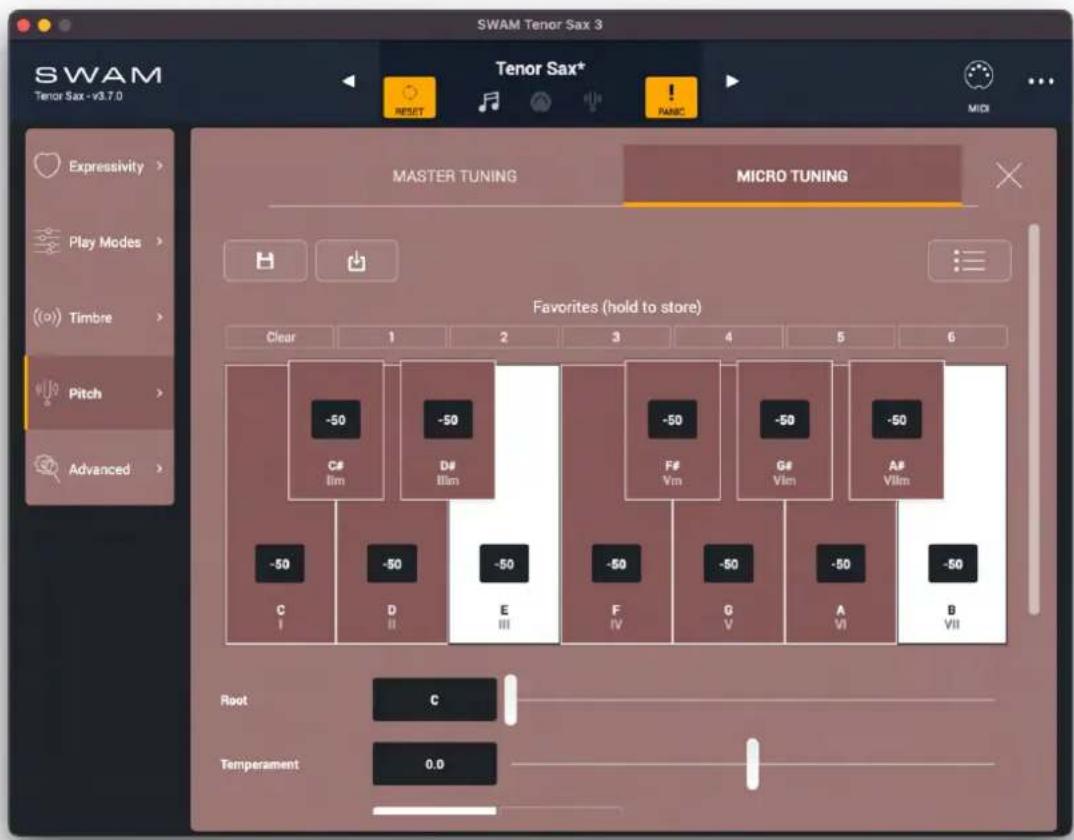Click the Temperament value field 0.0
Image resolution: width=1074 pixels, height=840 pixels.
[434, 764]
